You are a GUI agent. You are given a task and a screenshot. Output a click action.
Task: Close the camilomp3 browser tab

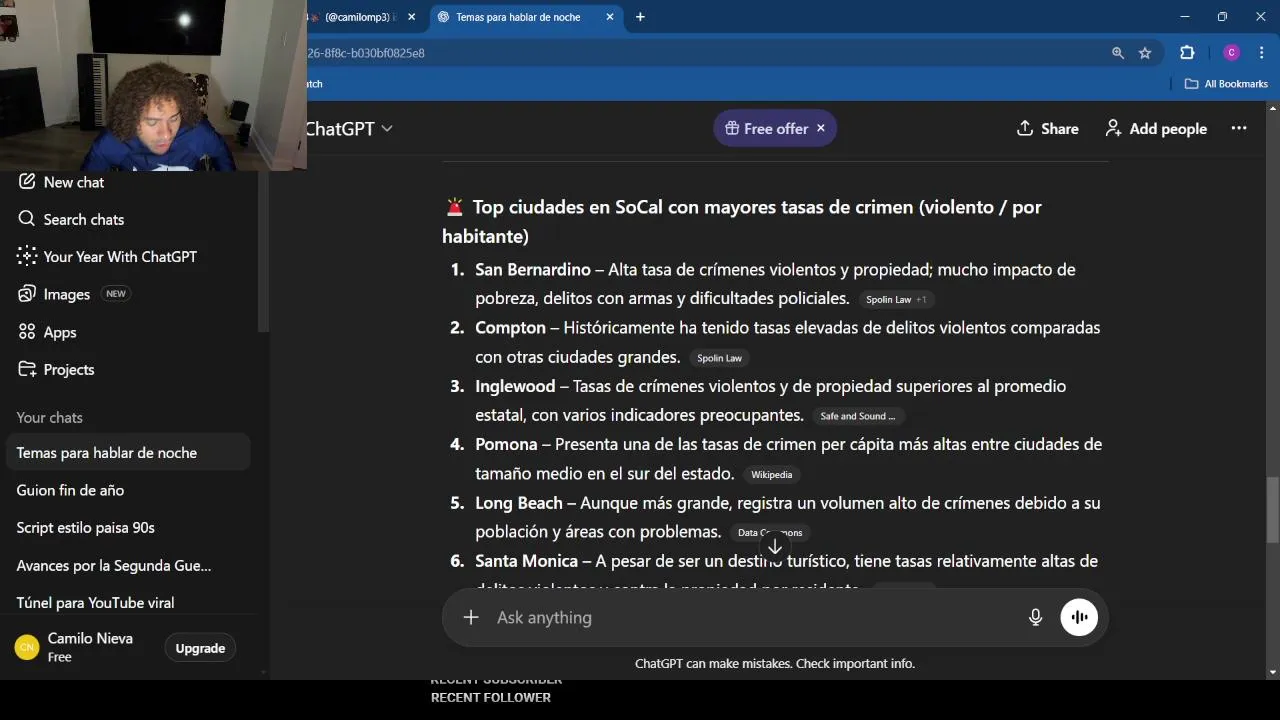[411, 17]
